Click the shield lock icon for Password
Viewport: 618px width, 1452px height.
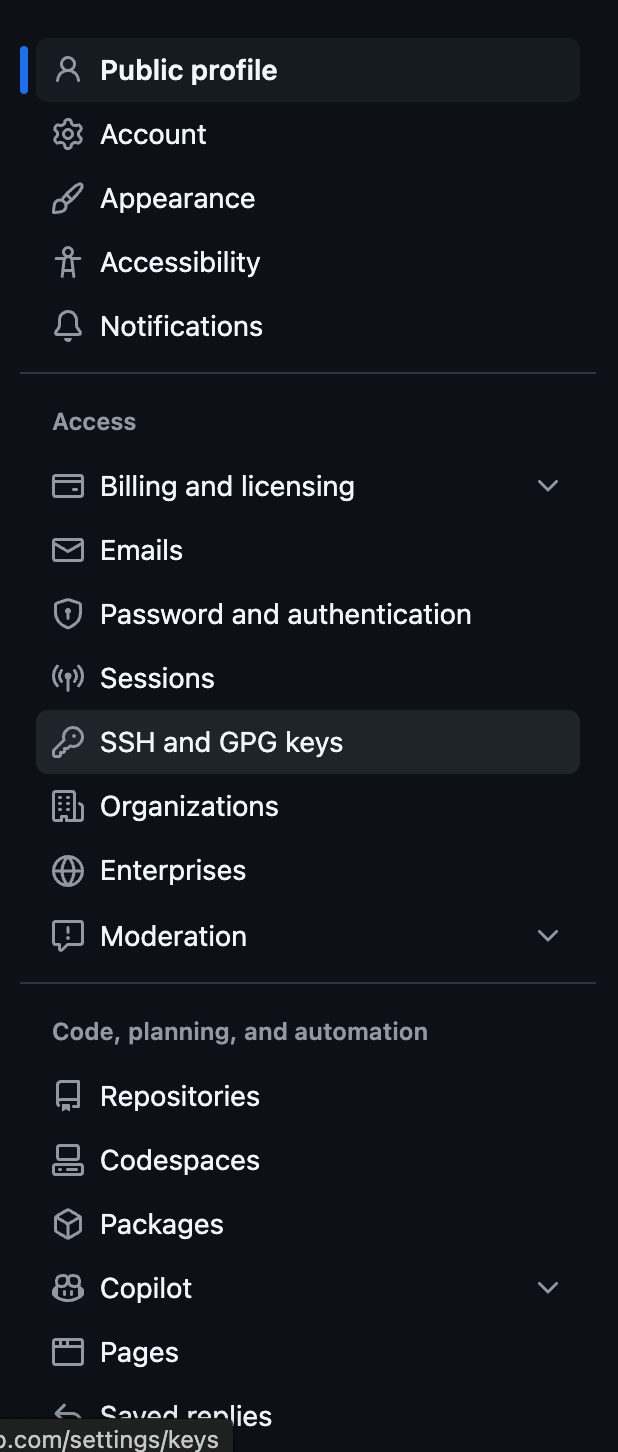click(x=68, y=614)
